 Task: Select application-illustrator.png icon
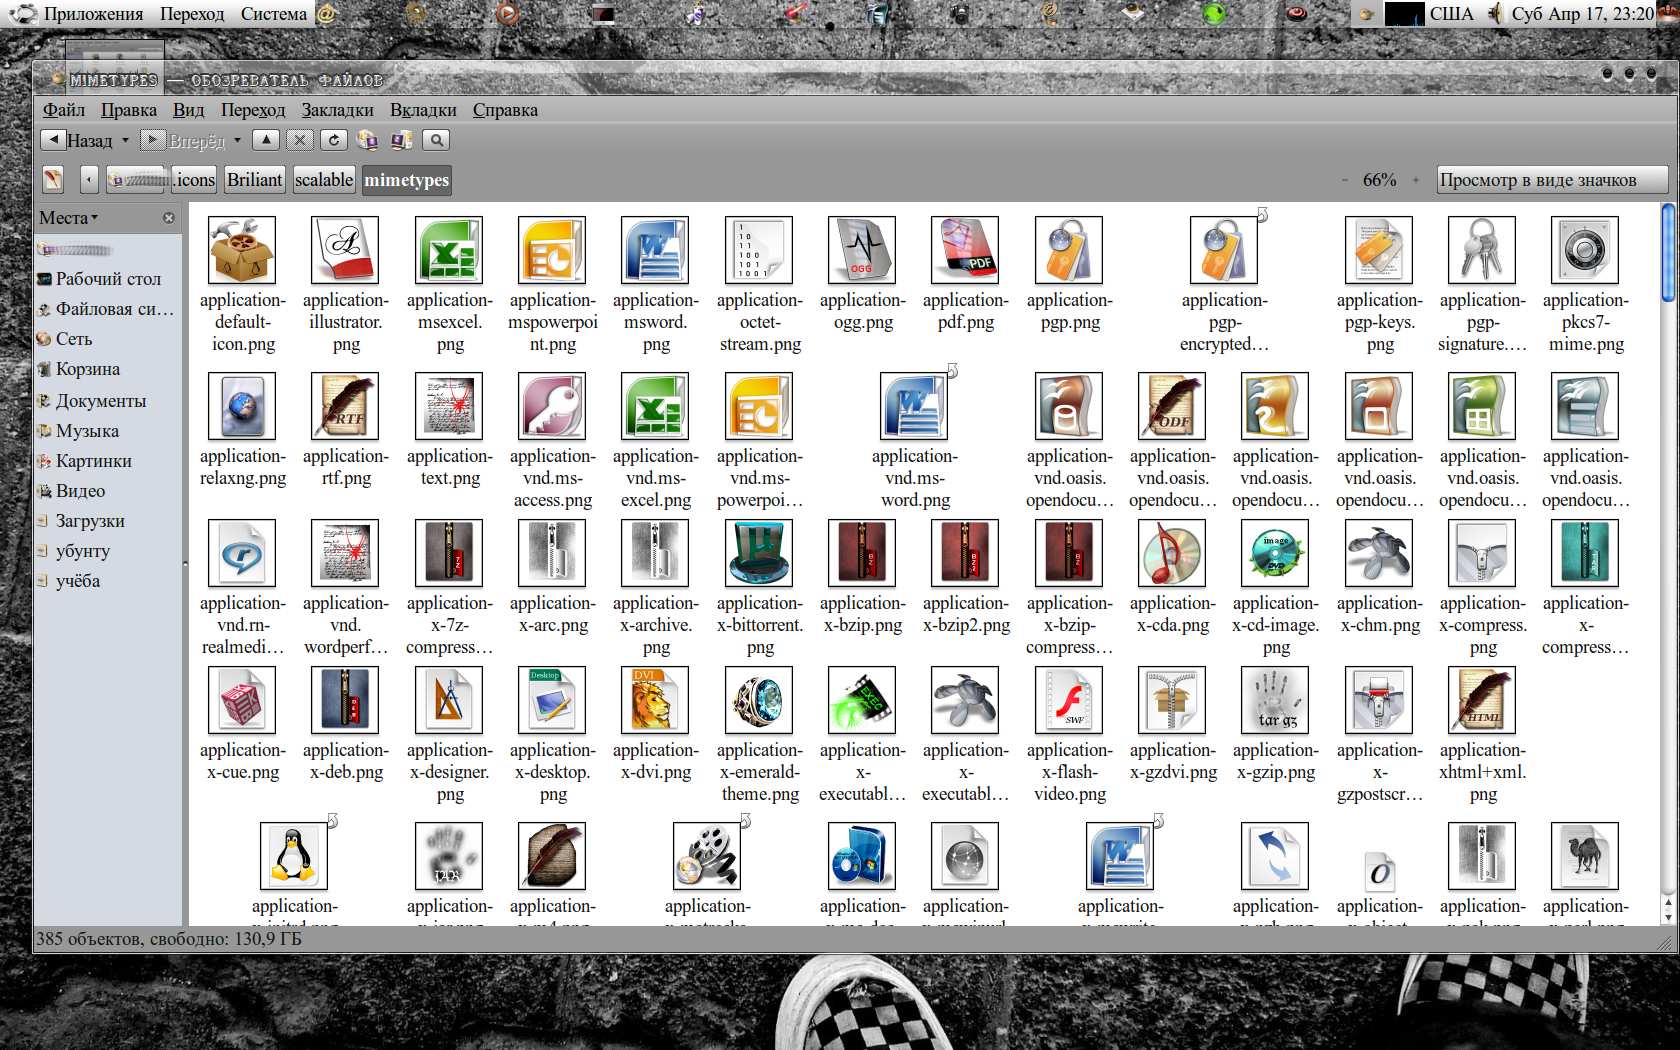coord(345,250)
